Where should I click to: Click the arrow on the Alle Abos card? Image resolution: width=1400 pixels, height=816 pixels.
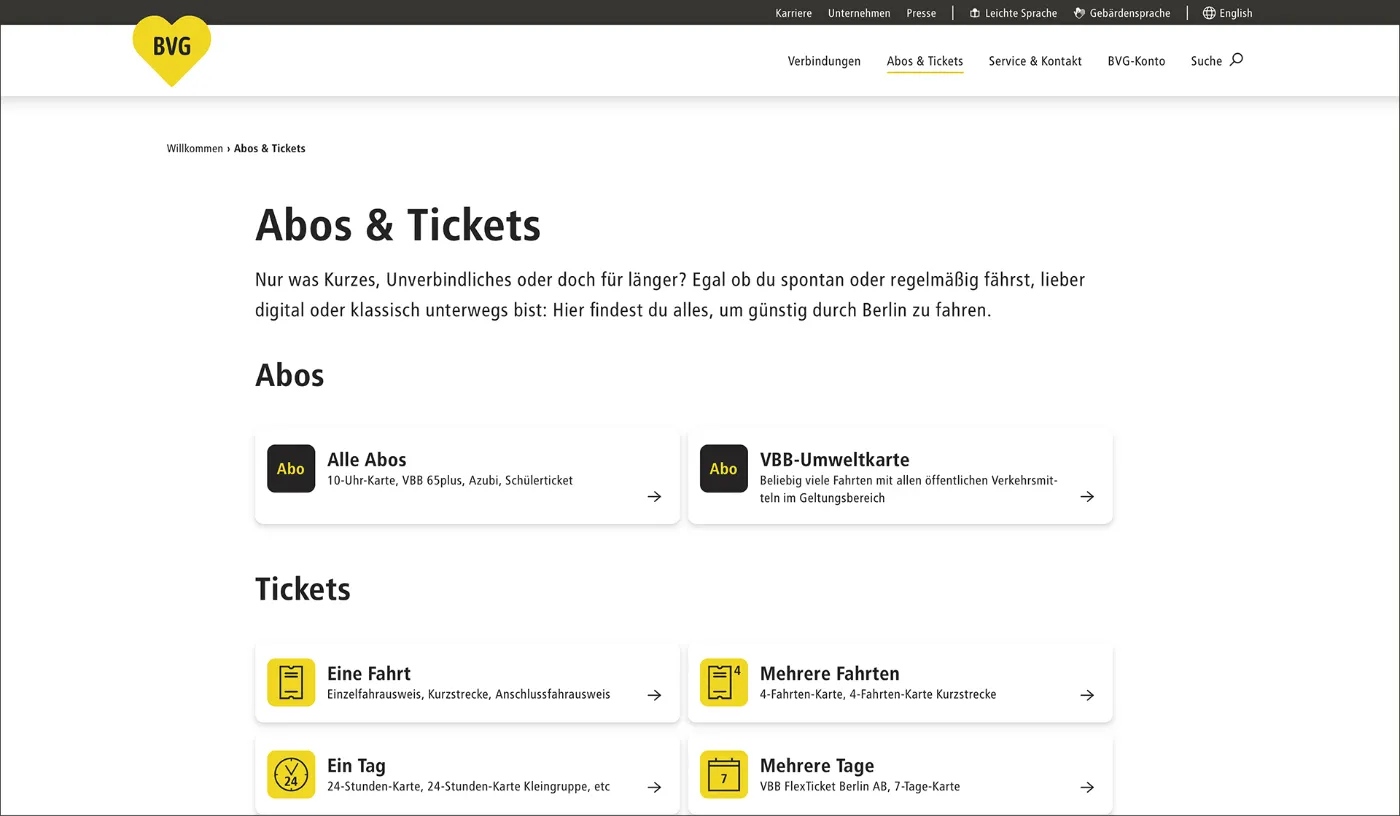coord(654,496)
